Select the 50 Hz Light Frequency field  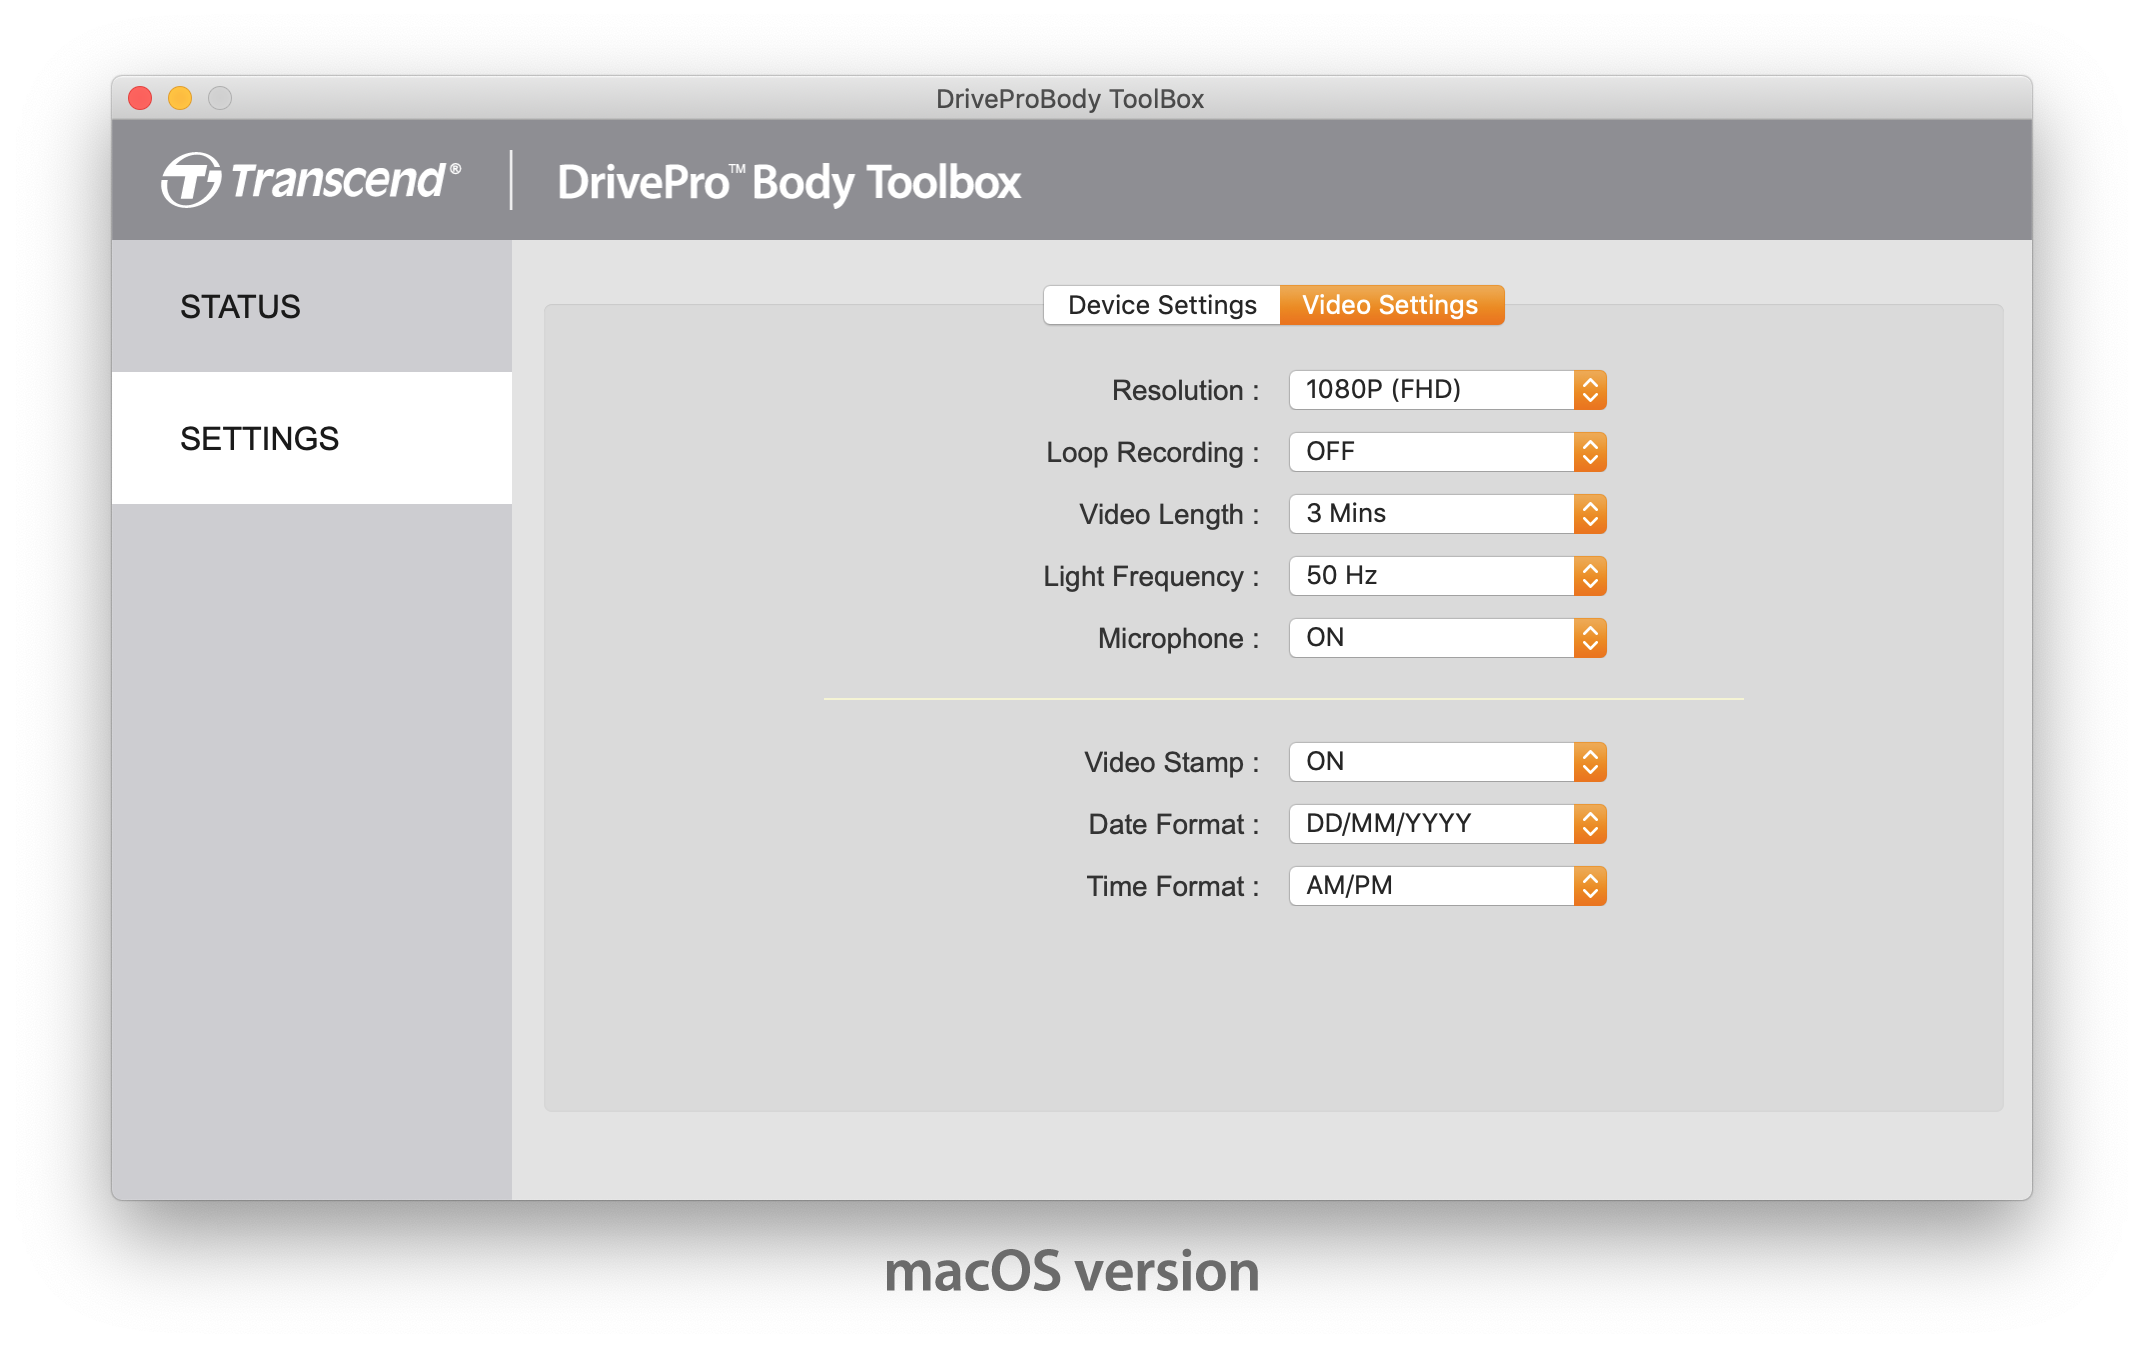click(1444, 578)
